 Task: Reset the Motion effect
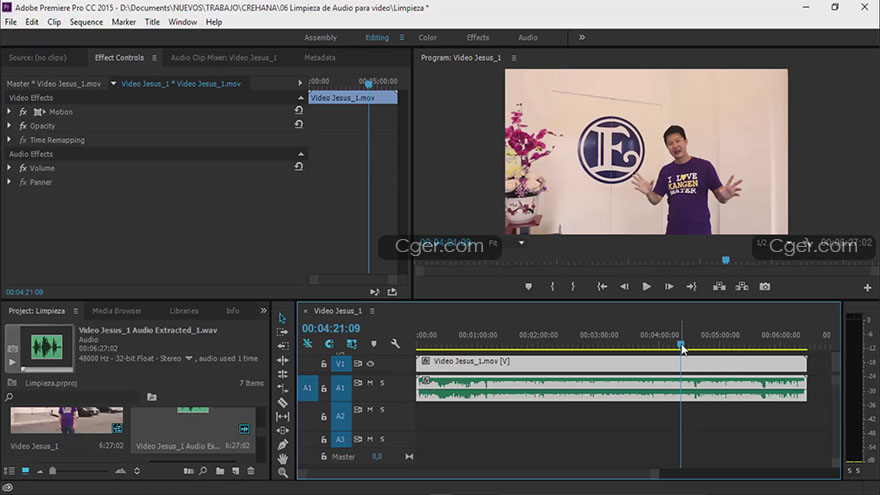(x=299, y=111)
